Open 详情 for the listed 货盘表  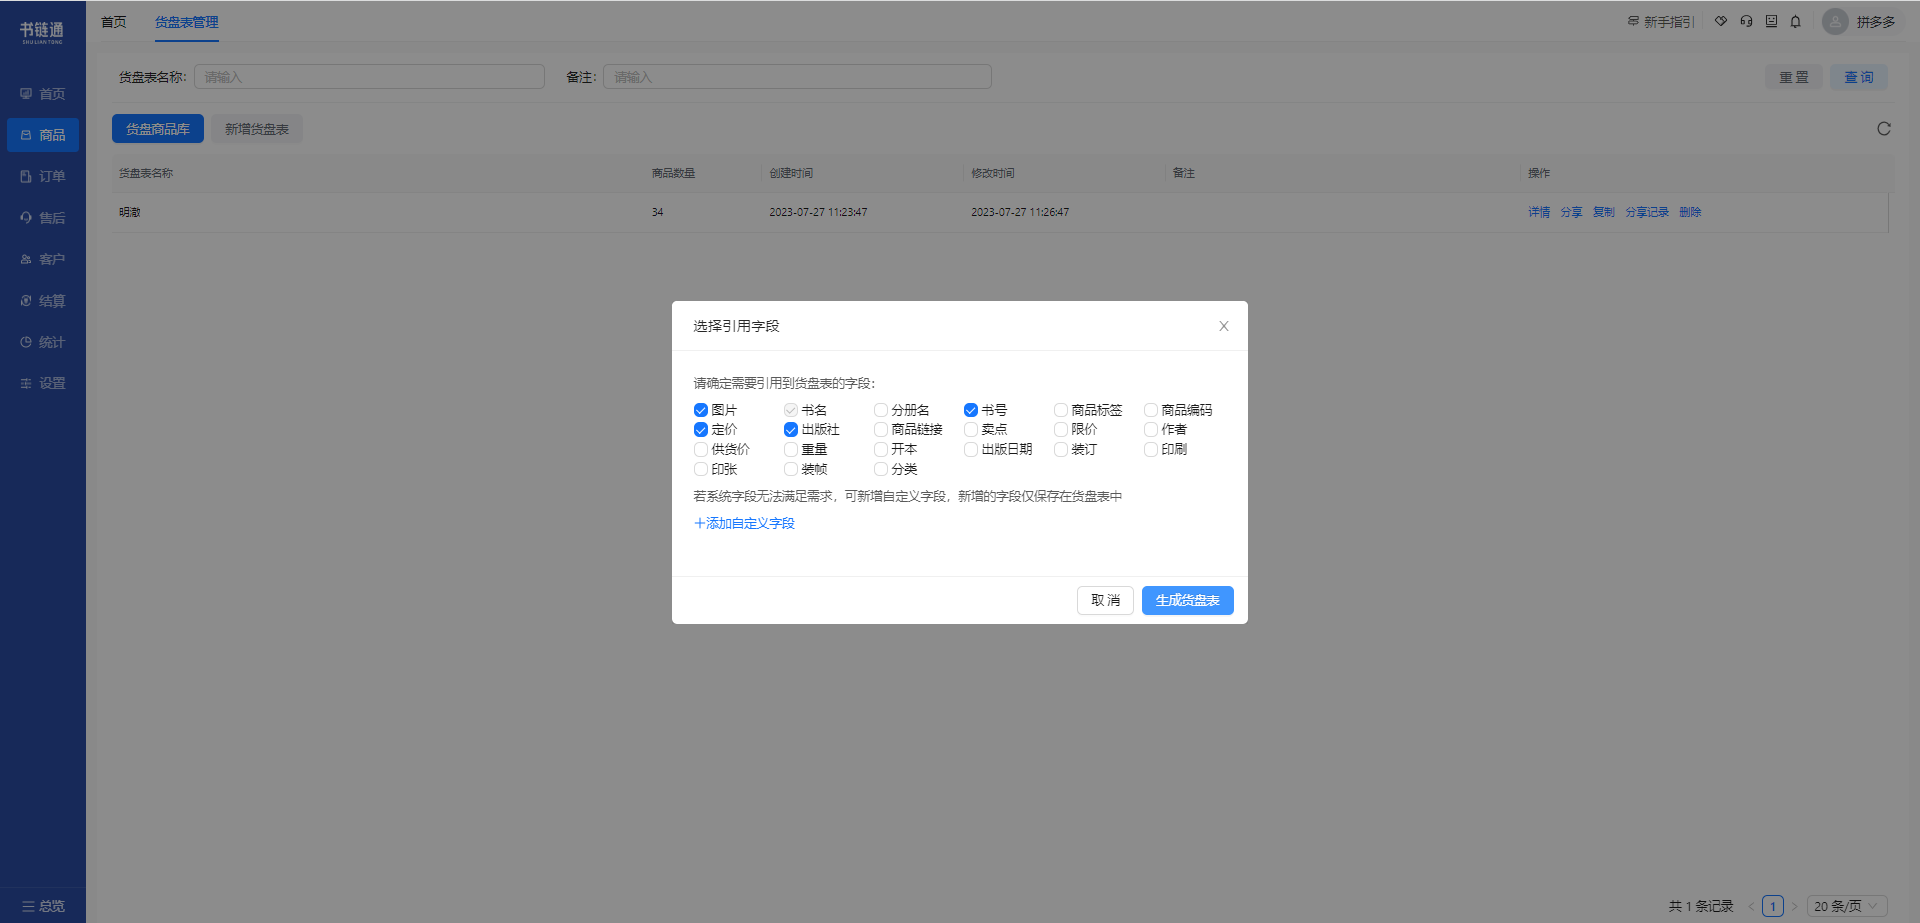click(1539, 212)
